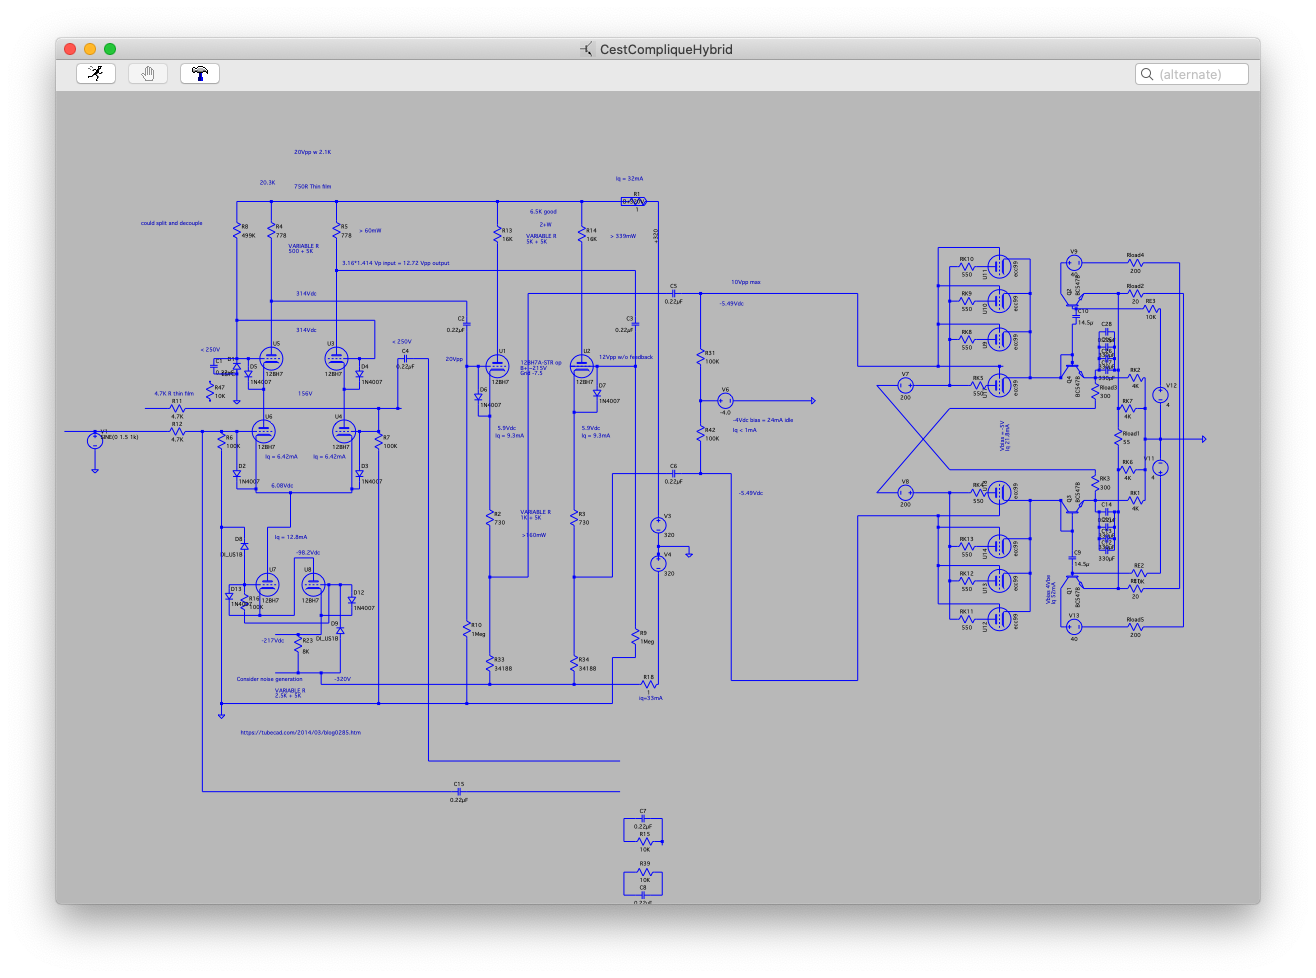Select resistor R39 10K
The image size is (1316, 978).
point(644,872)
